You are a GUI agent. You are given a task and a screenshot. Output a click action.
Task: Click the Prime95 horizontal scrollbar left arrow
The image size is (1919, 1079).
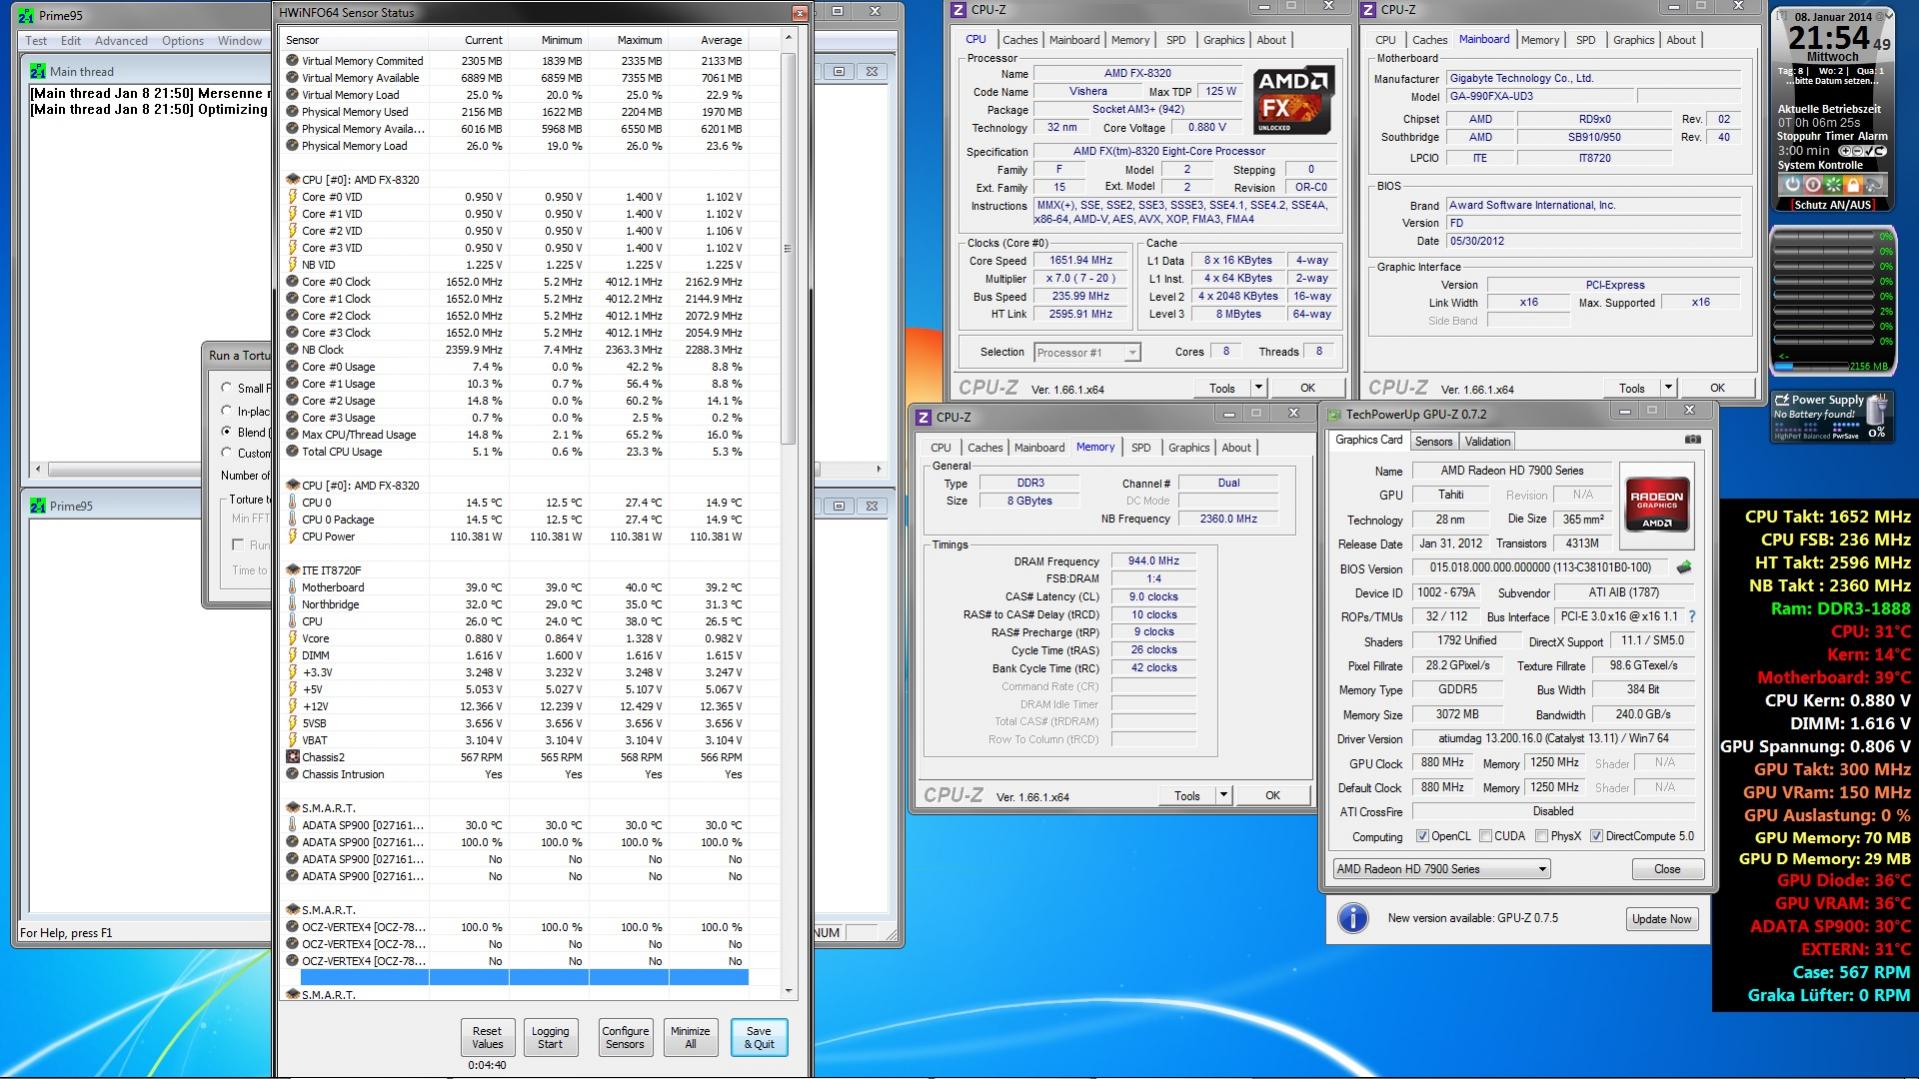38,468
